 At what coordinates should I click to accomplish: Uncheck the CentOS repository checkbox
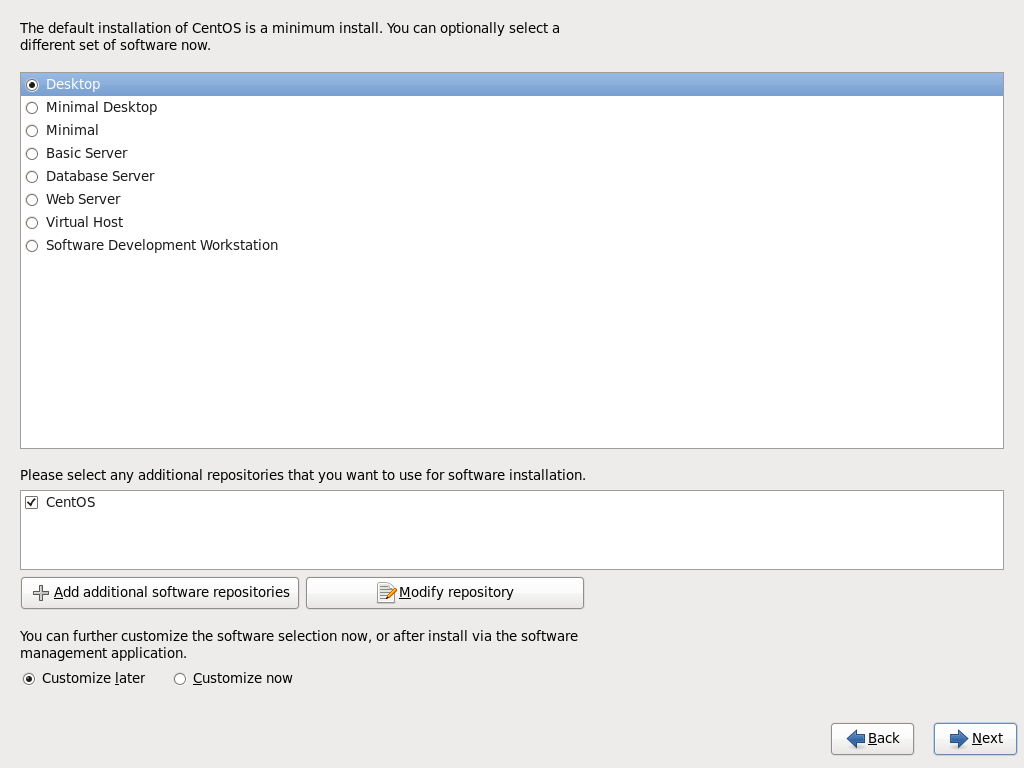click(x=31, y=502)
